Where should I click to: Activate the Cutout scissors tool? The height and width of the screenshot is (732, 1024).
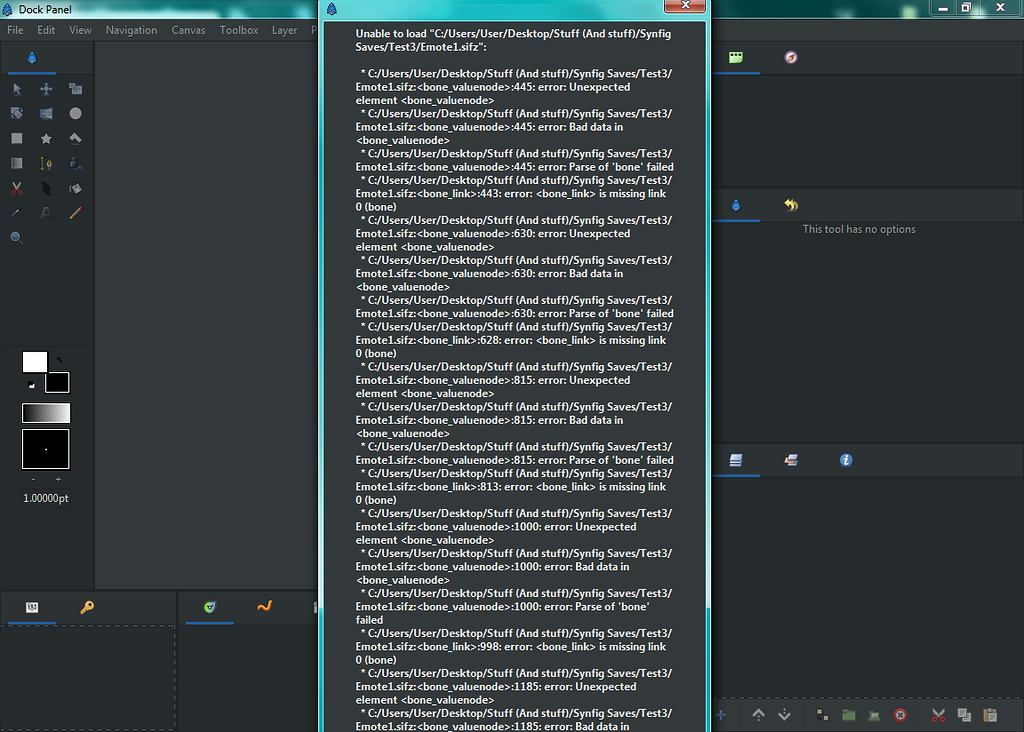click(x=17, y=188)
